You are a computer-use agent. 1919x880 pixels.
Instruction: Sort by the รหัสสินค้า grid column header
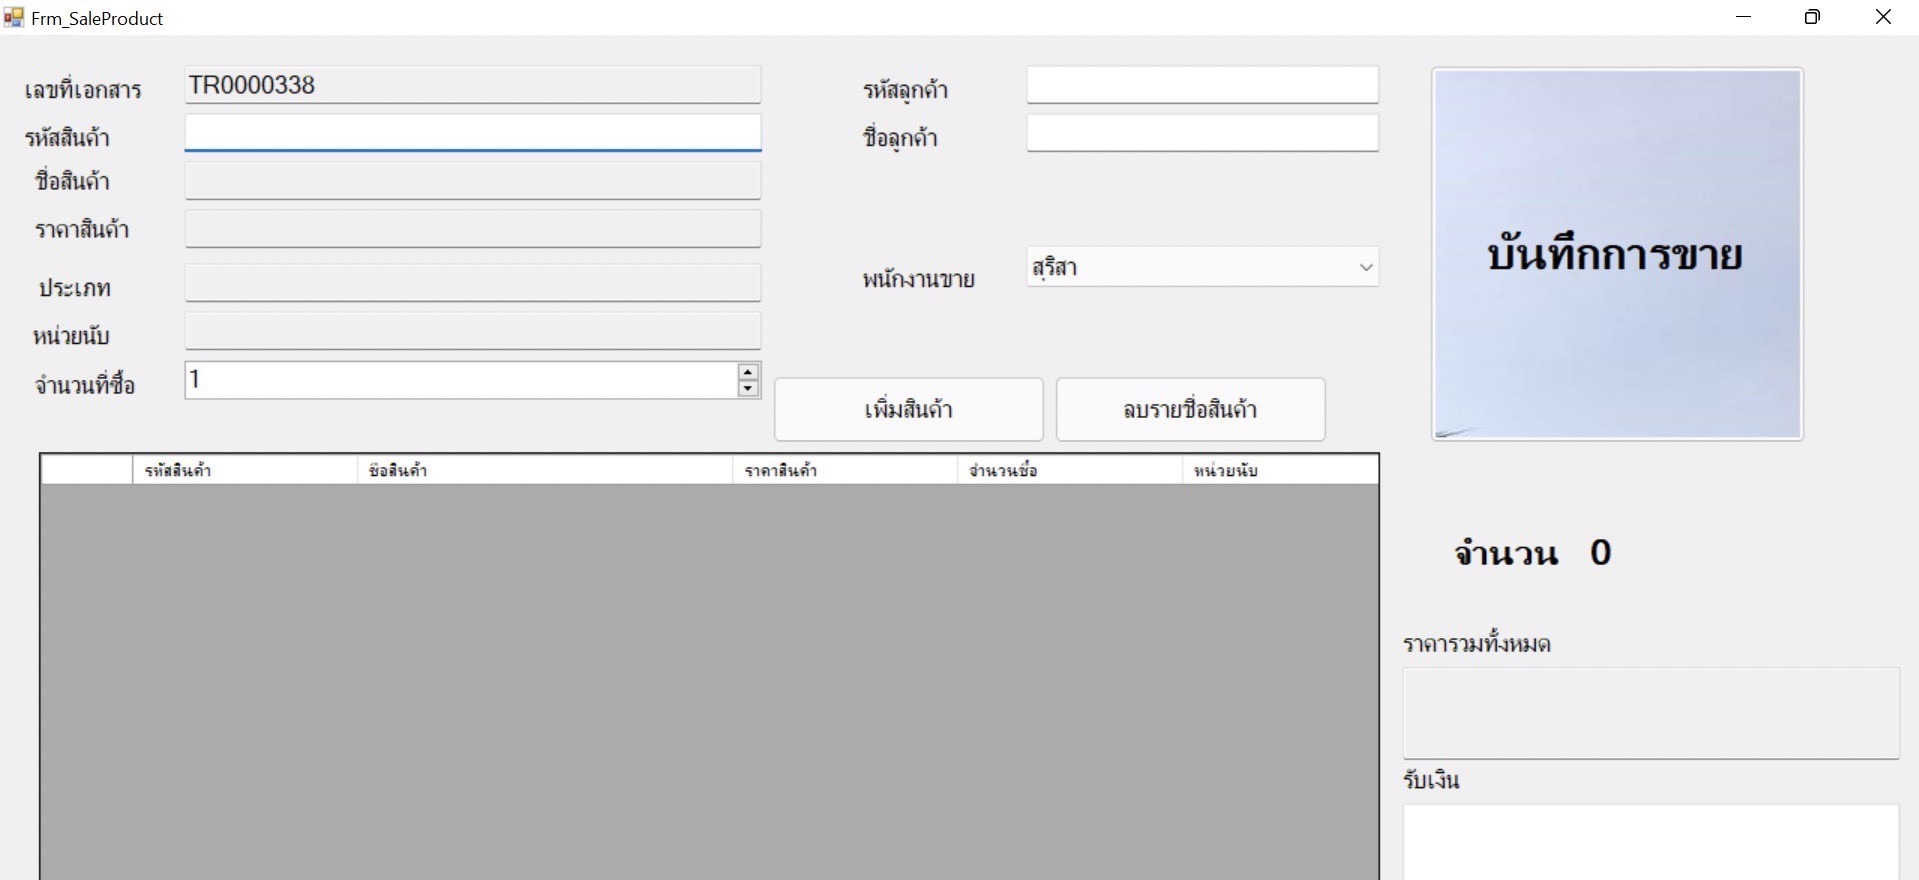[x=244, y=470]
